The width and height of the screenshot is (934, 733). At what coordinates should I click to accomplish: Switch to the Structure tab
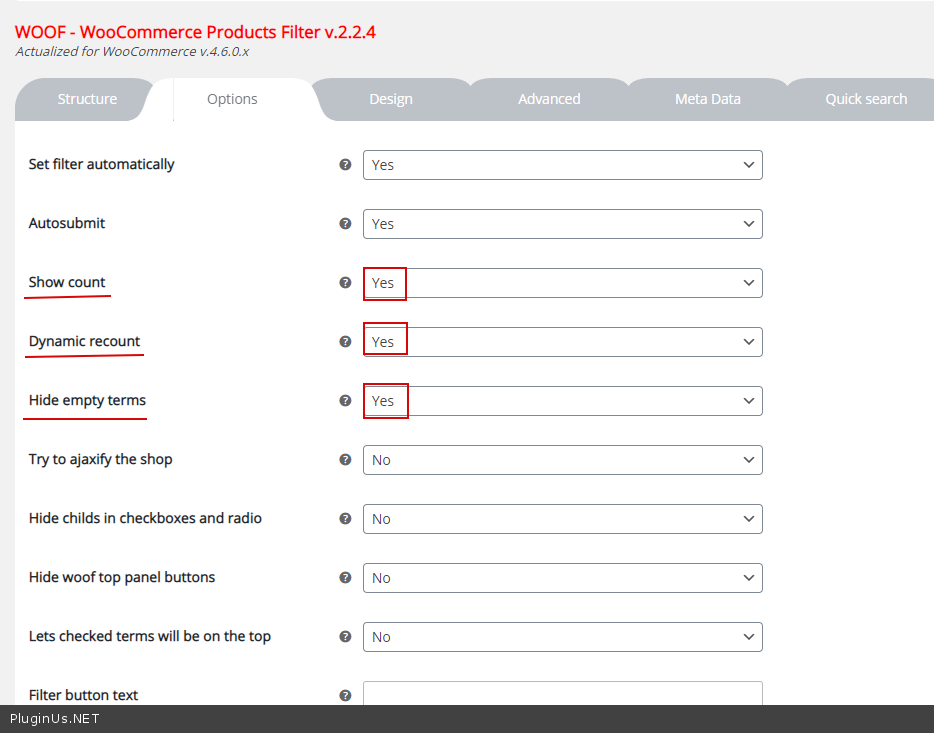[x=87, y=99]
